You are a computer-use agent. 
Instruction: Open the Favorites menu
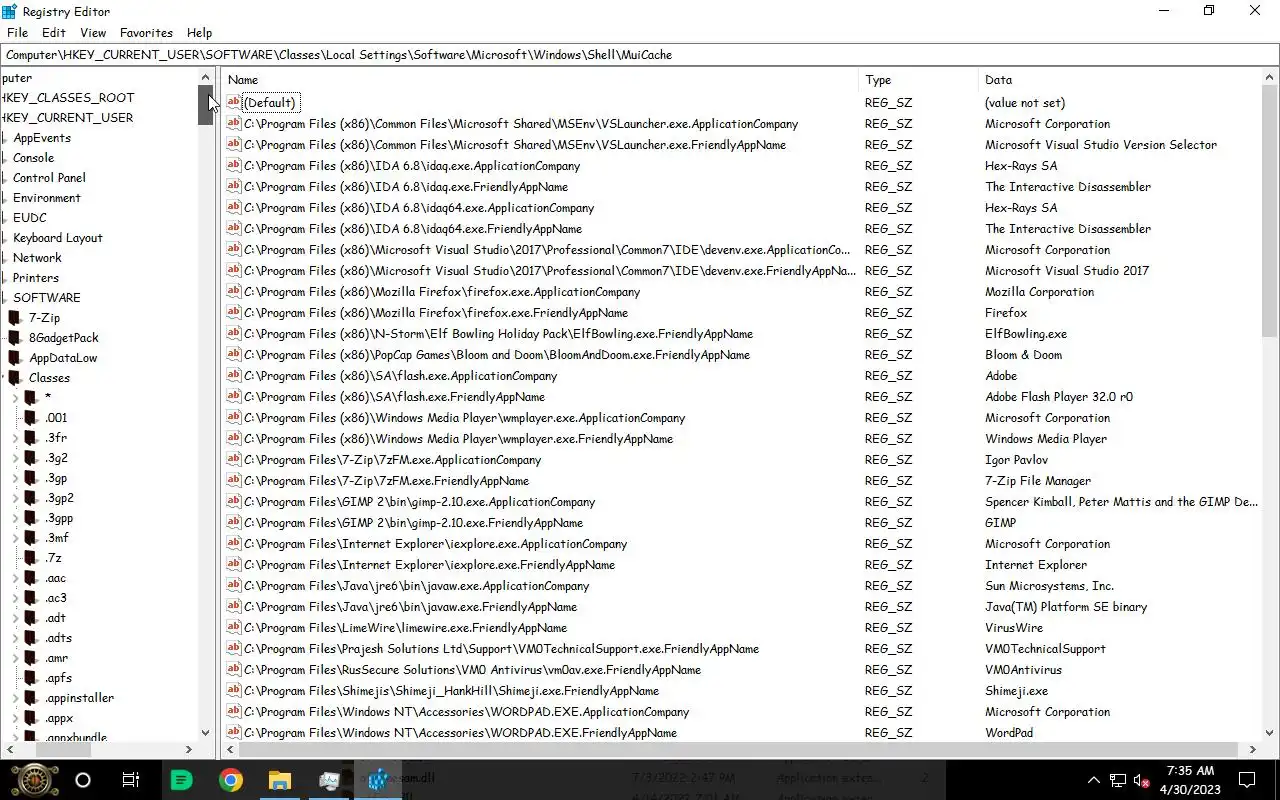click(x=146, y=32)
